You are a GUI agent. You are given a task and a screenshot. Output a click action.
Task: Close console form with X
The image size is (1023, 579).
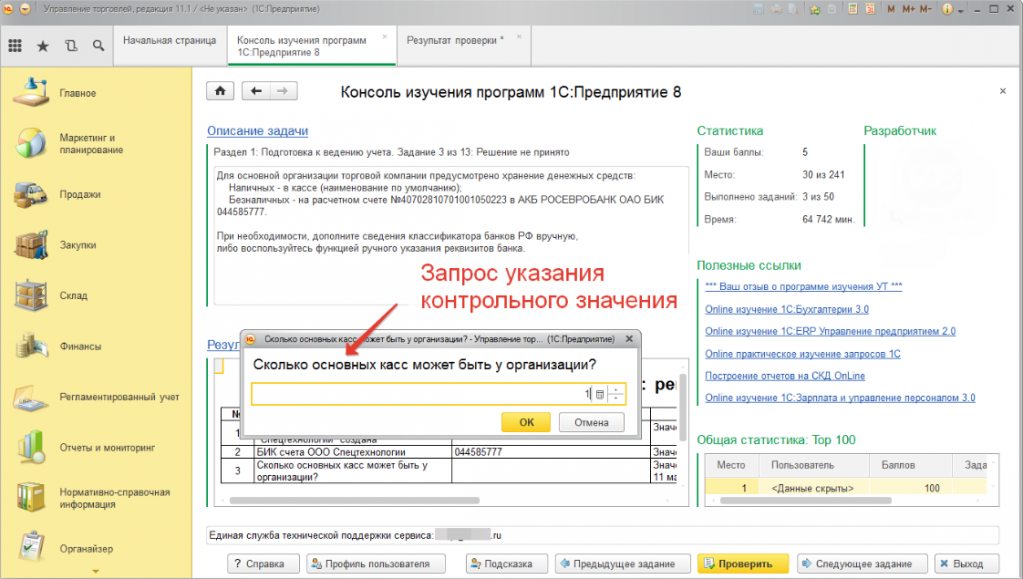pos(1003,91)
